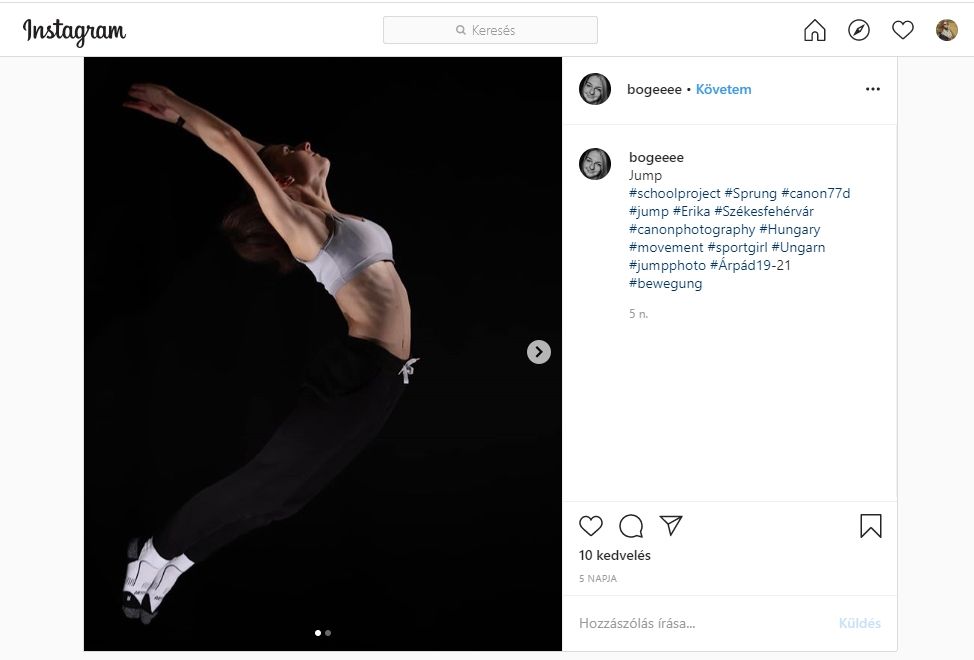This screenshot has width=974, height=660.
Task: Click the comment speech bubble icon
Action: 630,526
